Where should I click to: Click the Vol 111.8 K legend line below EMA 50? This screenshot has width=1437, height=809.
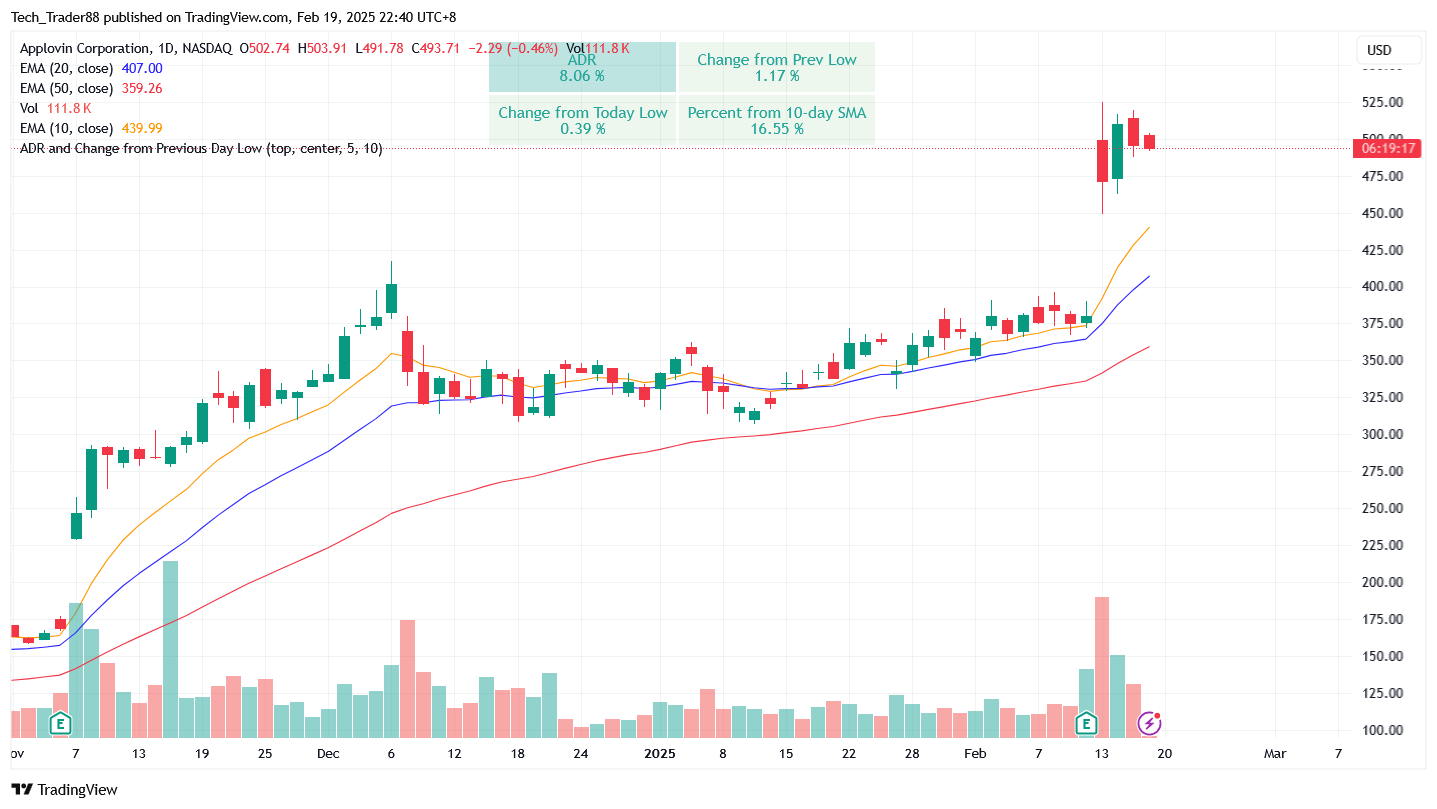click(56, 108)
